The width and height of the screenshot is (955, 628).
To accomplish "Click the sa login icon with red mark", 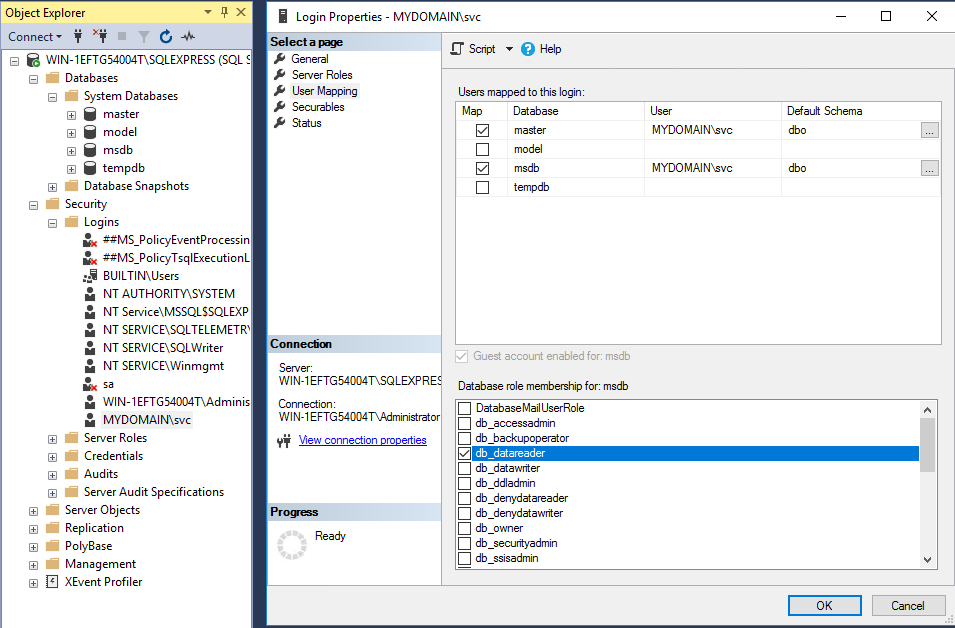I will [x=90, y=384].
